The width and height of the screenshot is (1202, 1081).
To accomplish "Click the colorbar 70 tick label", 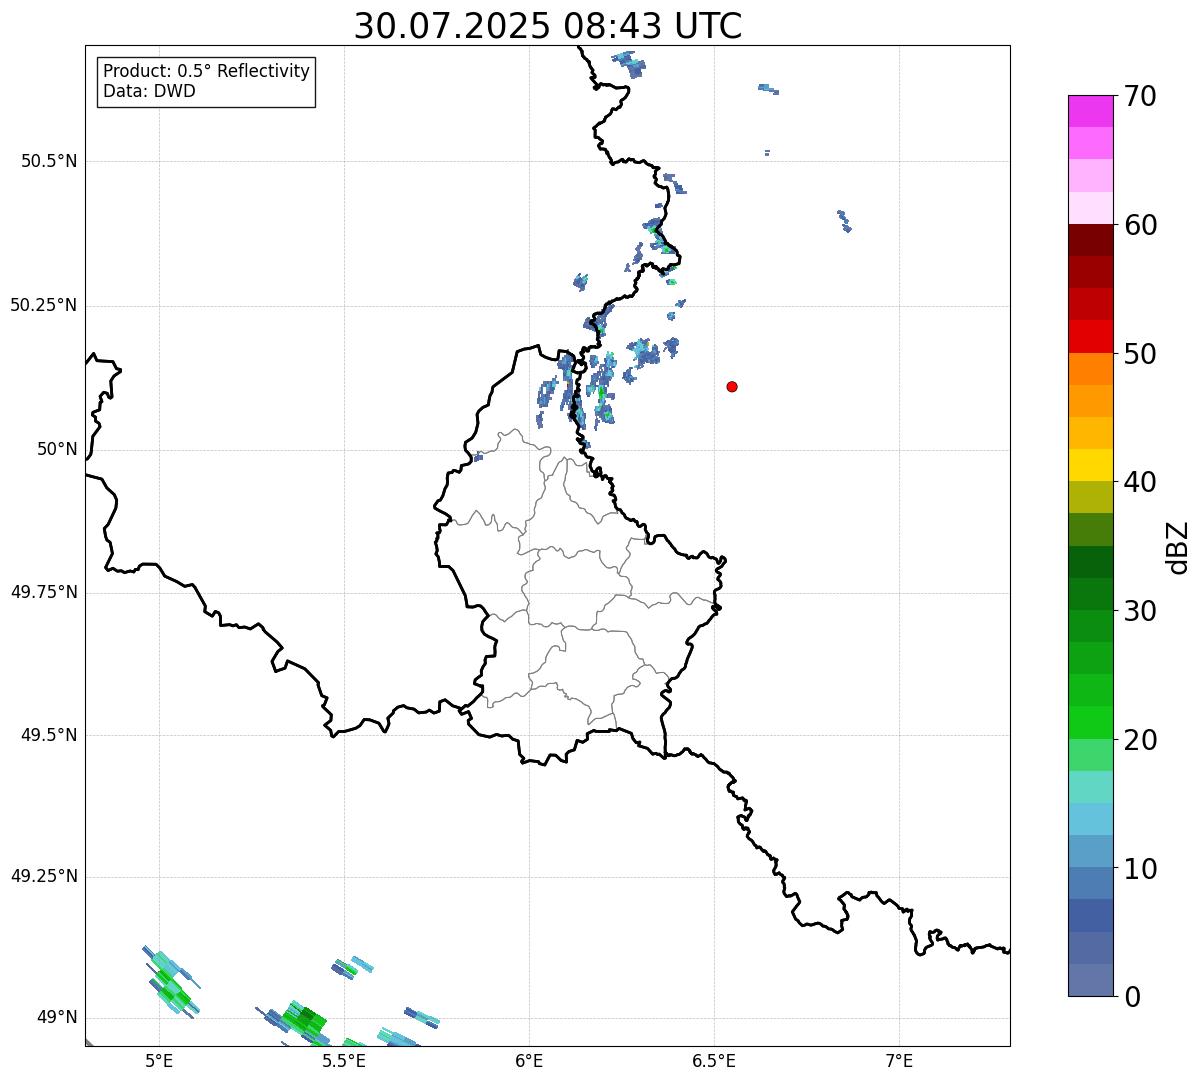I will click(x=1140, y=96).
